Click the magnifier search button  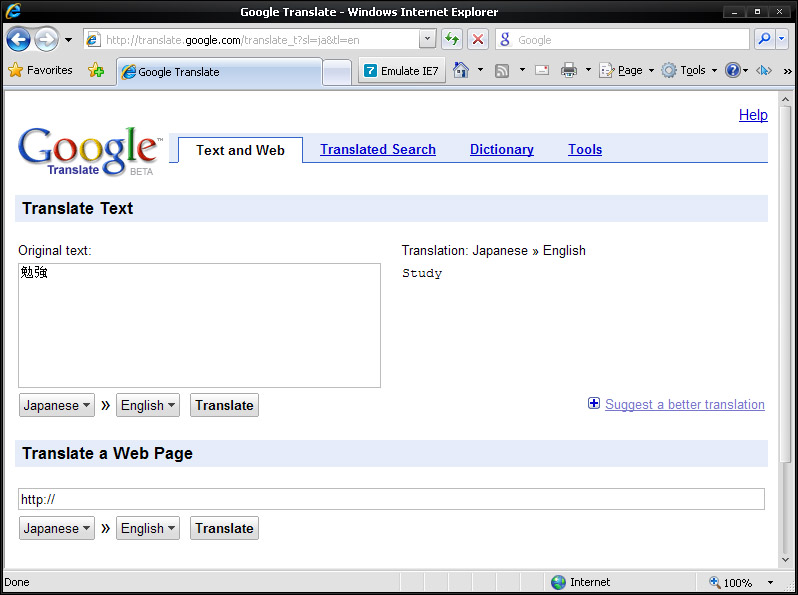[764, 39]
